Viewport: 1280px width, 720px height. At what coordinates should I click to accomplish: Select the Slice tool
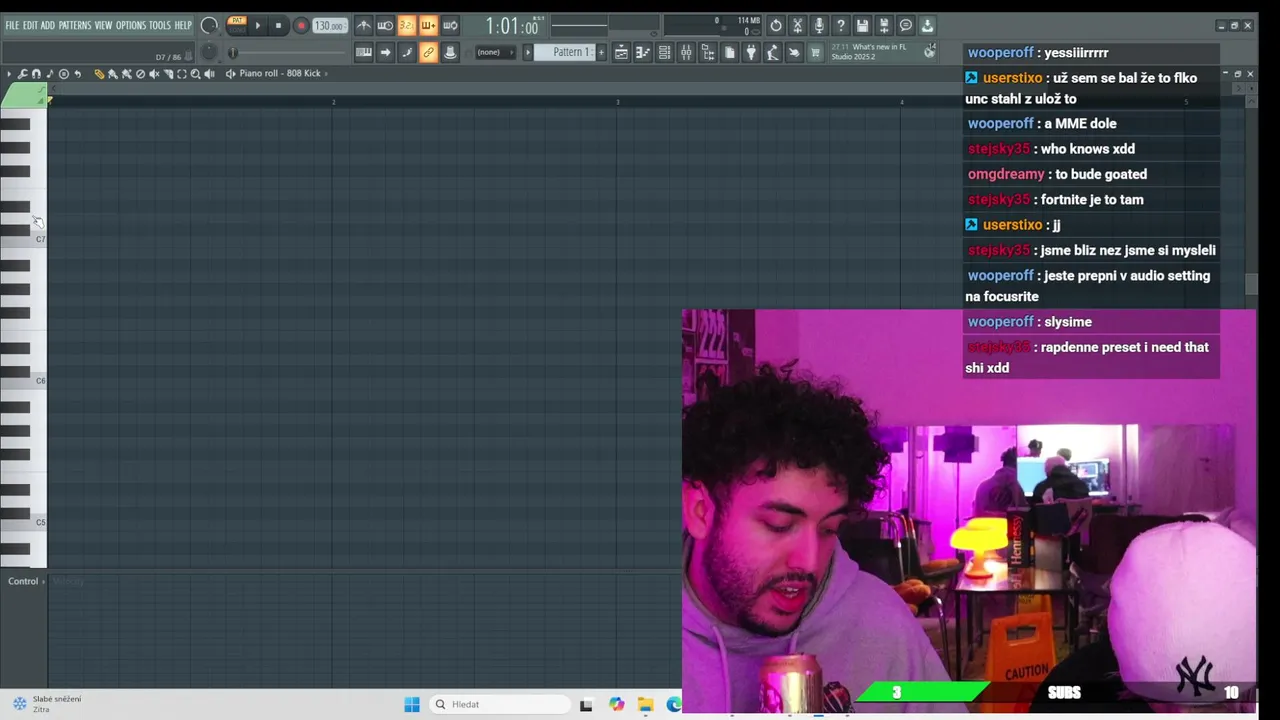(168, 73)
